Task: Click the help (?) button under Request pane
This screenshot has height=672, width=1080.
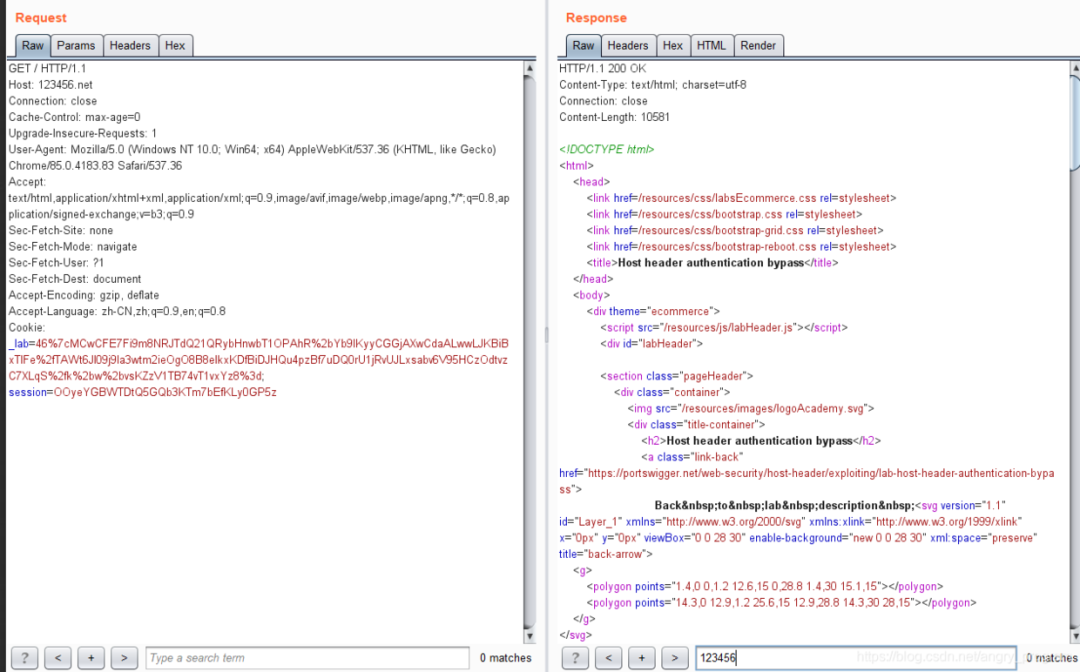Action: point(25,658)
